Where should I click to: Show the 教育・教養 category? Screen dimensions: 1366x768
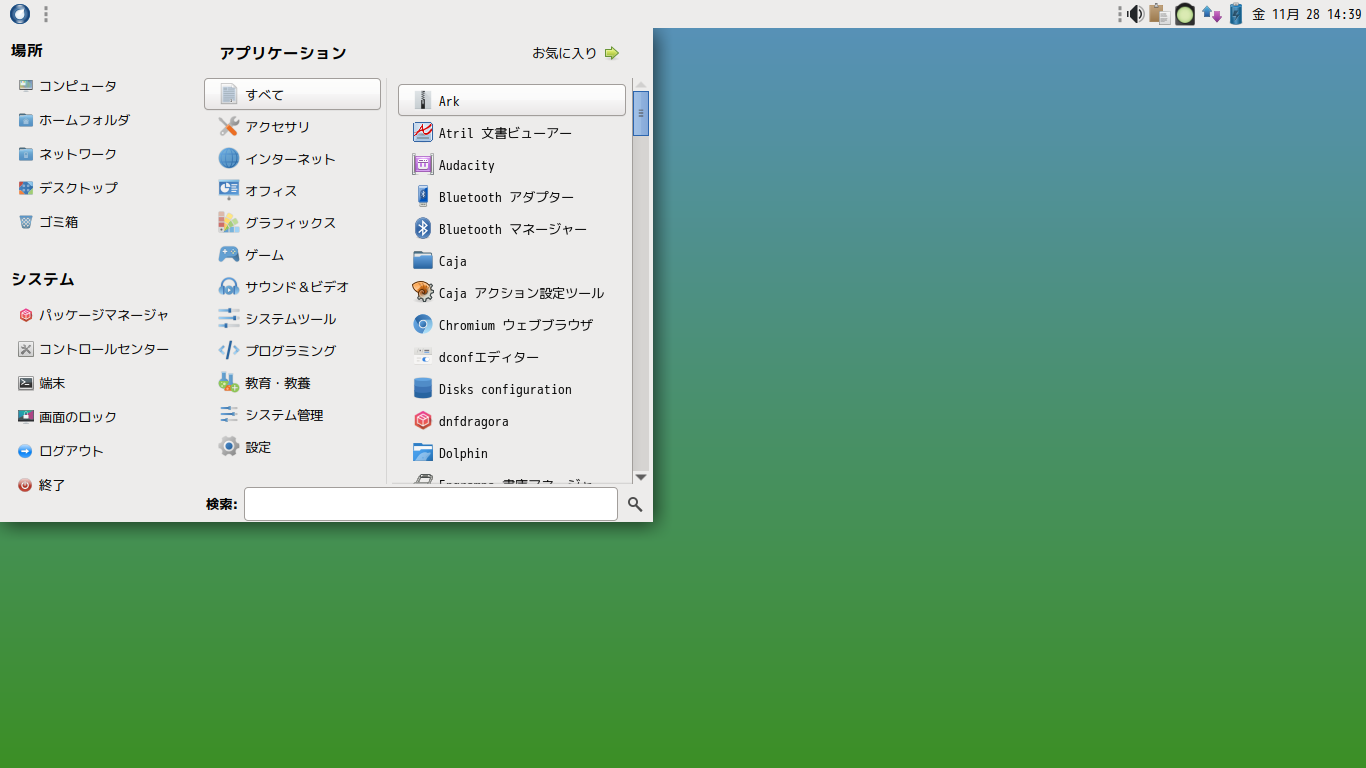pos(292,383)
